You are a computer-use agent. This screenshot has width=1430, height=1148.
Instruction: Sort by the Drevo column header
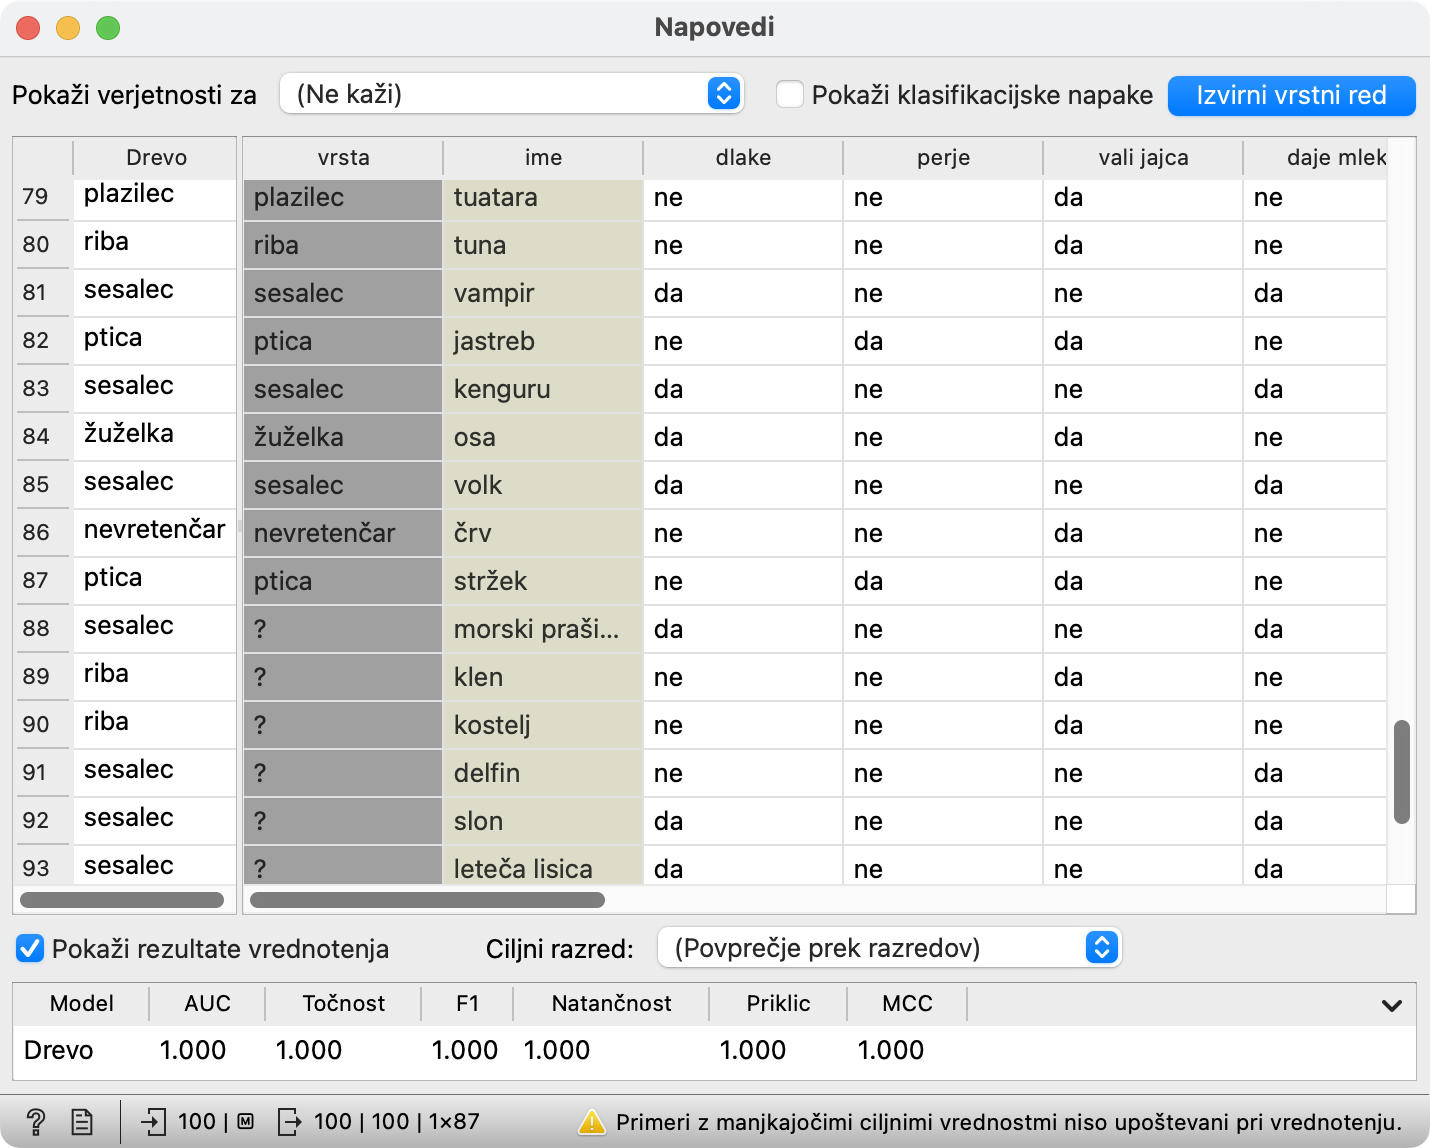point(156,158)
